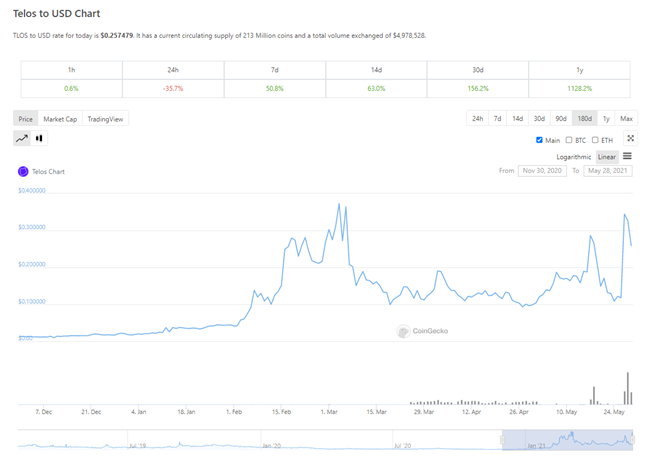Select the Max chart range
The width and height of the screenshot is (647, 466).
pos(626,118)
